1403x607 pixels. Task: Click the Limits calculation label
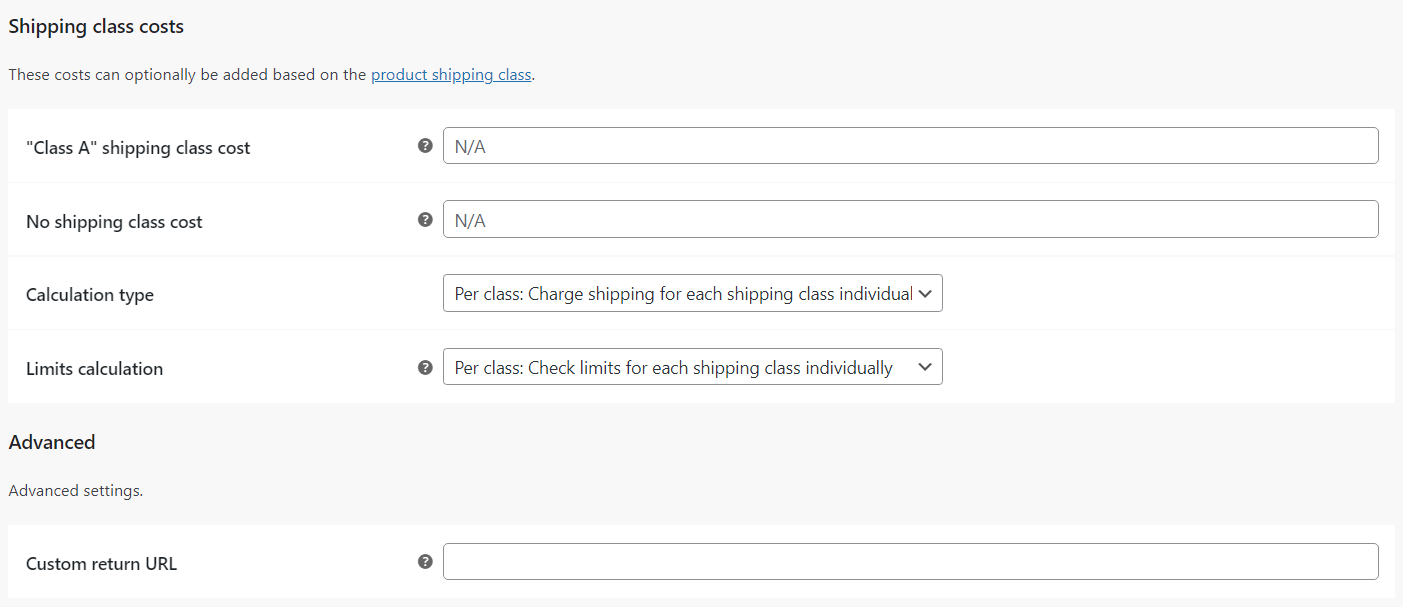pos(94,369)
